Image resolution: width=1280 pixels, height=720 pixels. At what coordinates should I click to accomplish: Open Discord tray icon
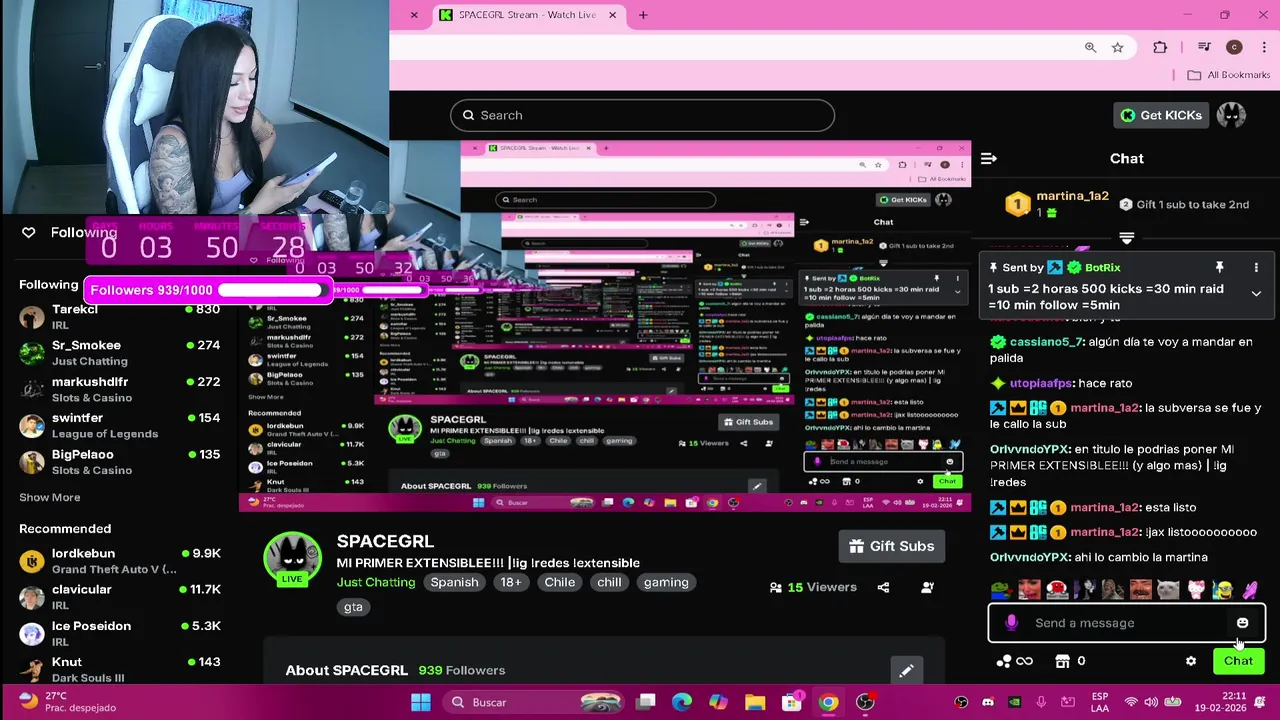pyautogui.click(x=988, y=702)
